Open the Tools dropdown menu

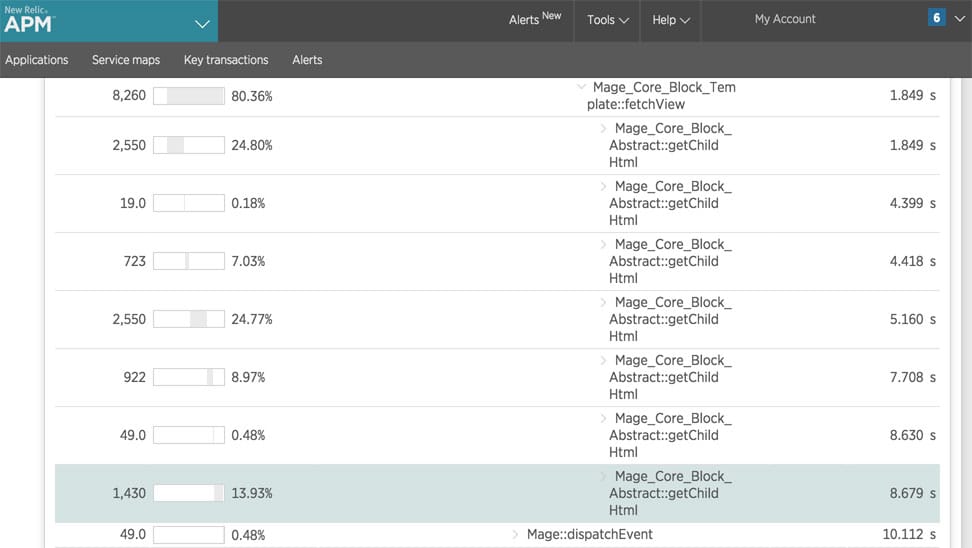click(x=608, y=20)
